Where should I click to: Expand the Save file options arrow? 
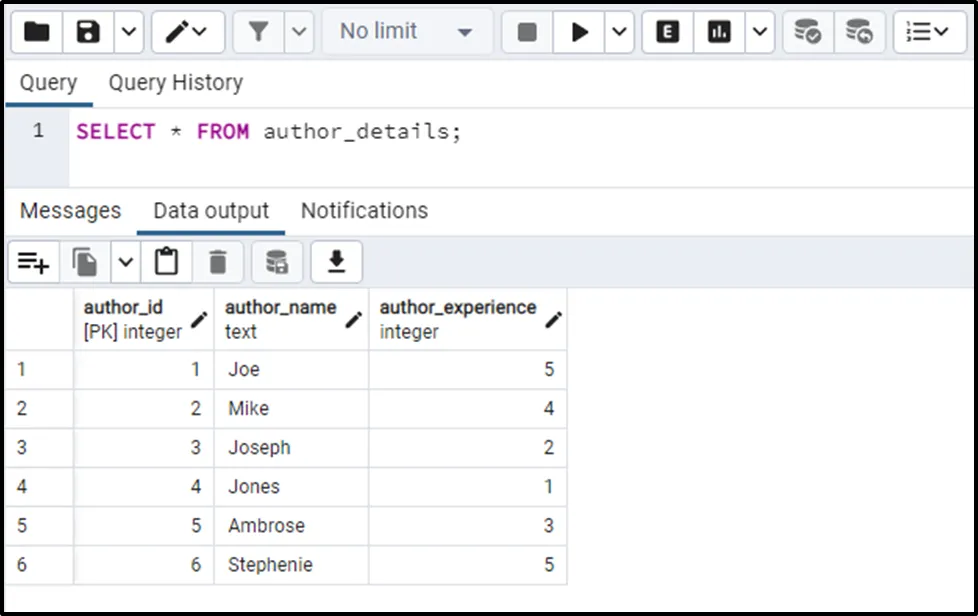pyautogui.click(x=129, y=32)
